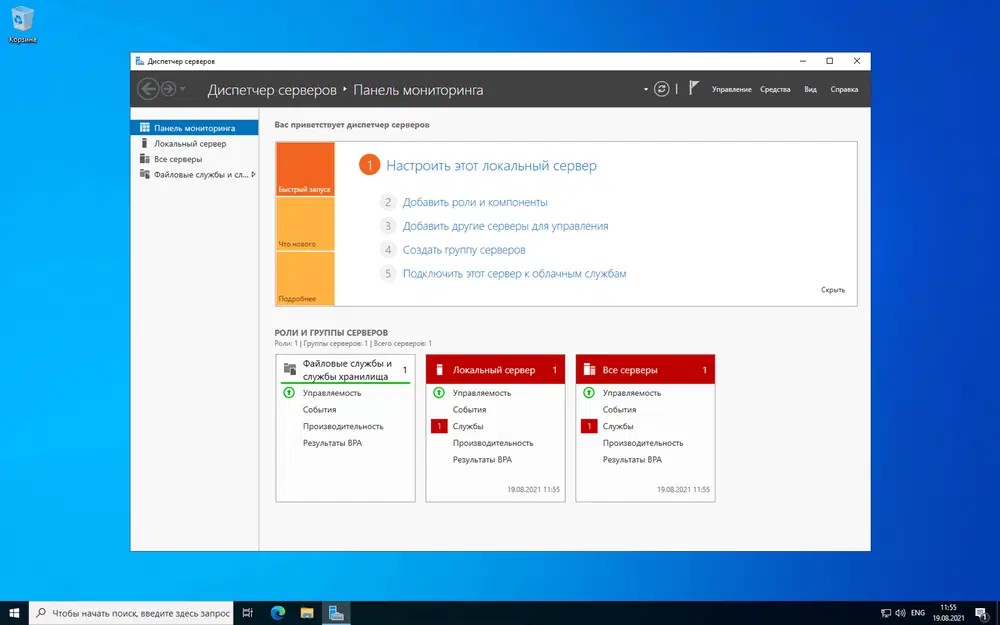Click Server Manager title bar icon
This screenshot has width=1000, height=625.
click(x=140, y=61)
